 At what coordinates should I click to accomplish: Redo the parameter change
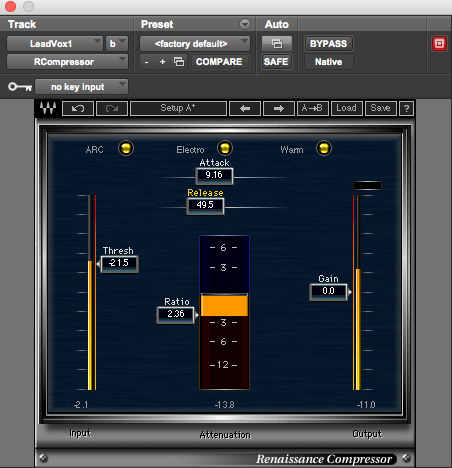coord(112,108)
